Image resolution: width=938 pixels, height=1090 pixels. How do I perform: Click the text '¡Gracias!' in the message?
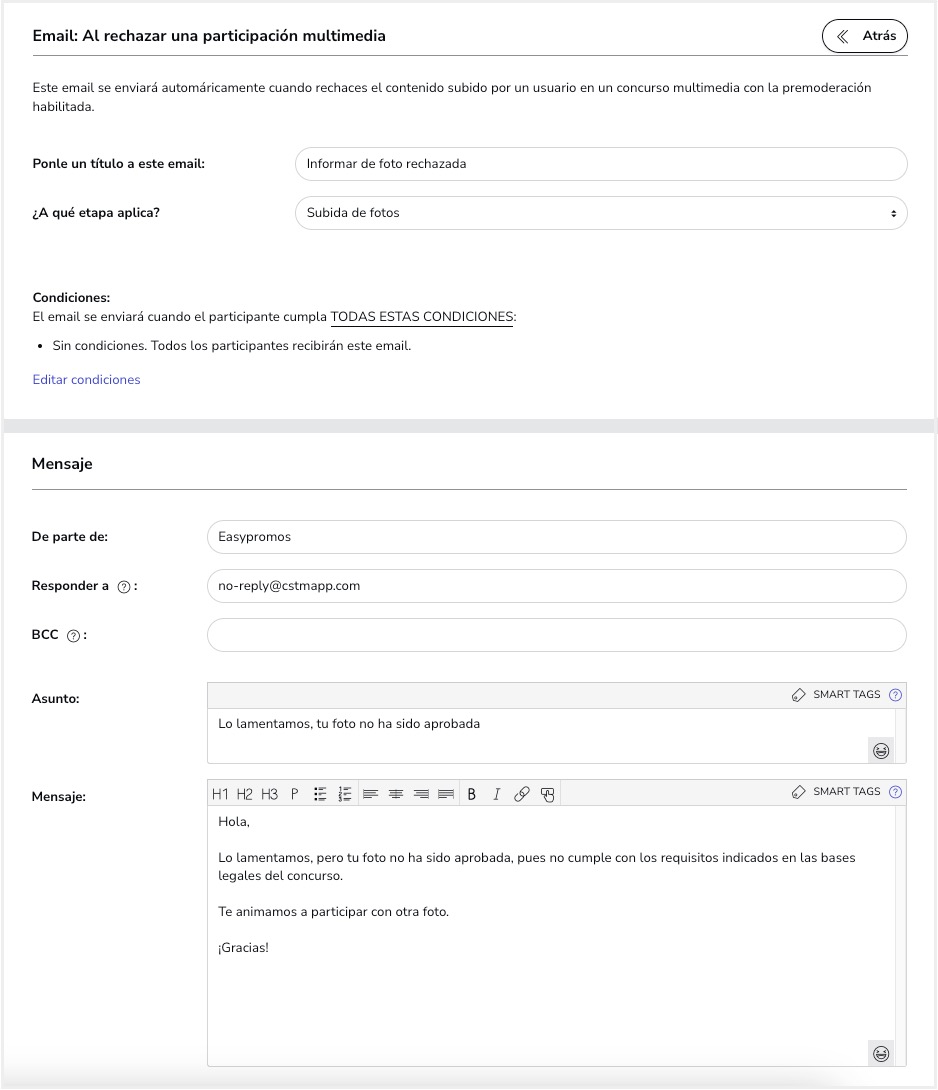[243, 947]
